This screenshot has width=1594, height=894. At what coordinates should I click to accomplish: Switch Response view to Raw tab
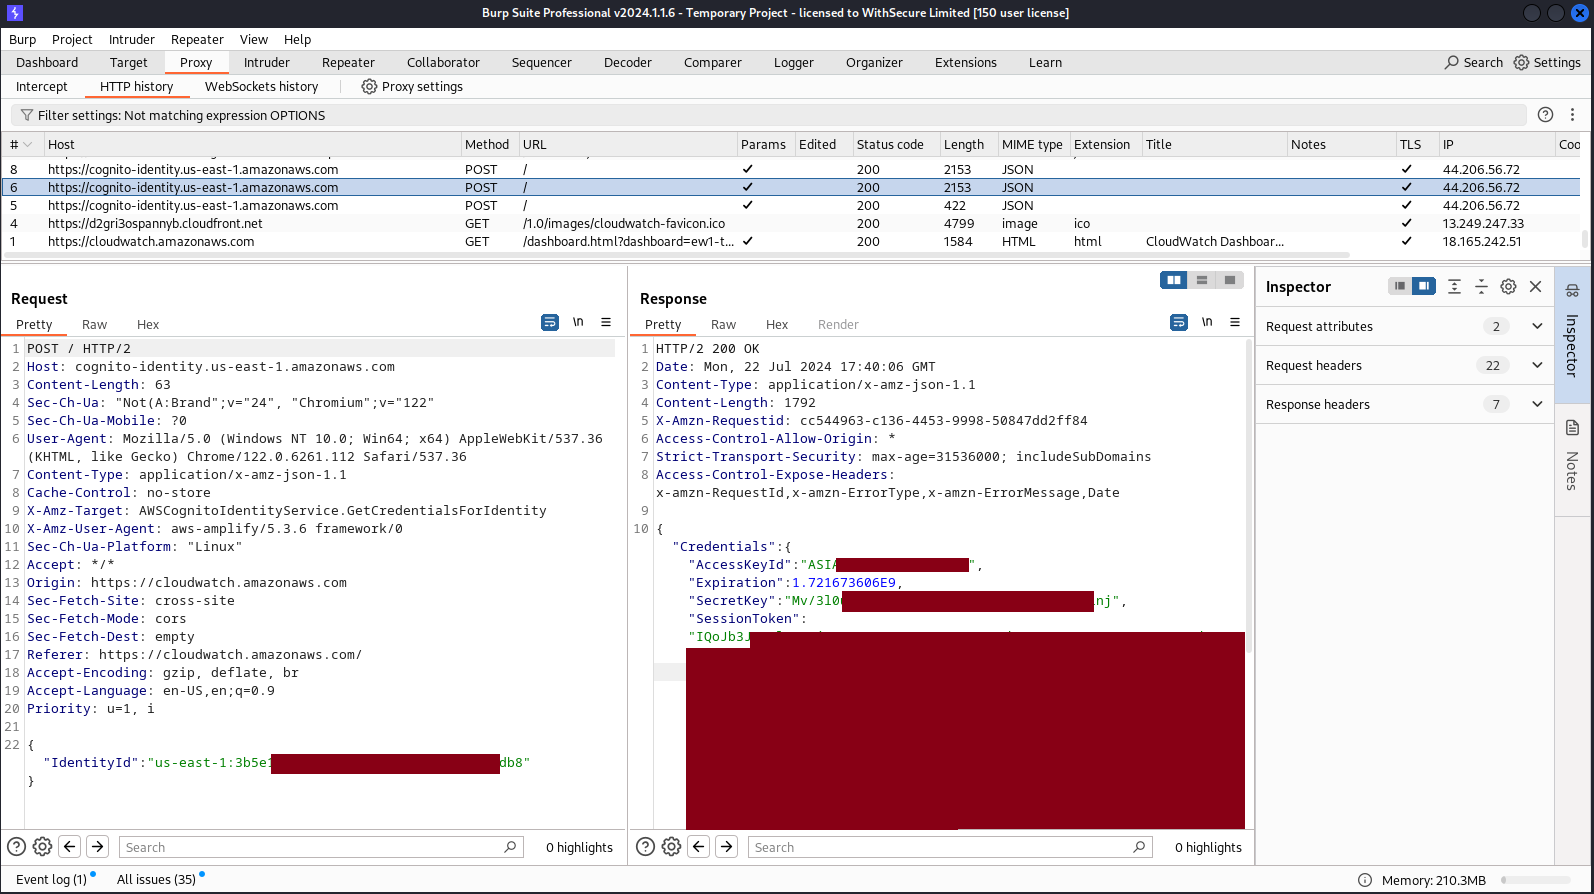tap(723, 325)
